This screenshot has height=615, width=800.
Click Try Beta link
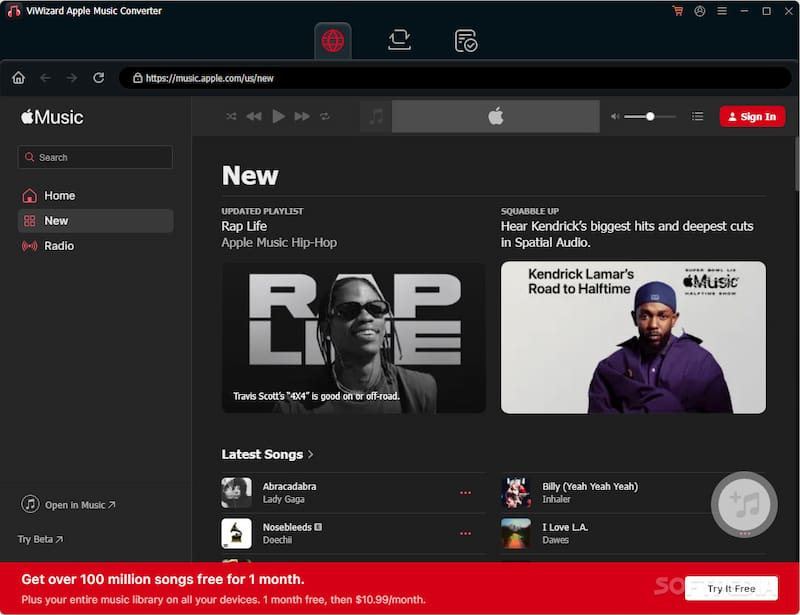[x=40, y=539]
